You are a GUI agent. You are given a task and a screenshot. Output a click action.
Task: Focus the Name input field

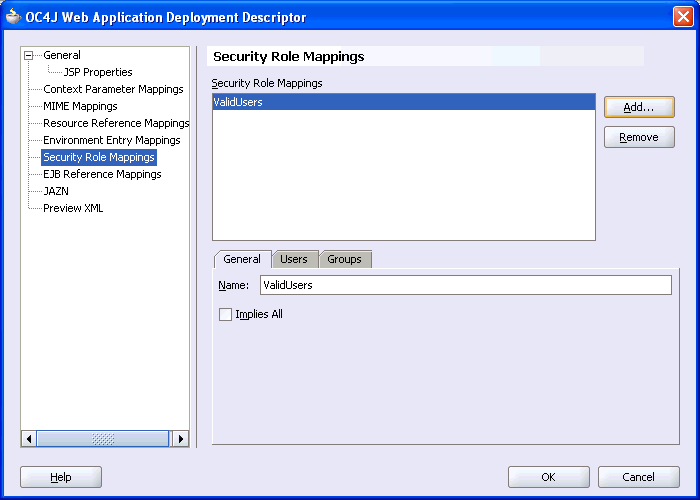coord(466,285)
